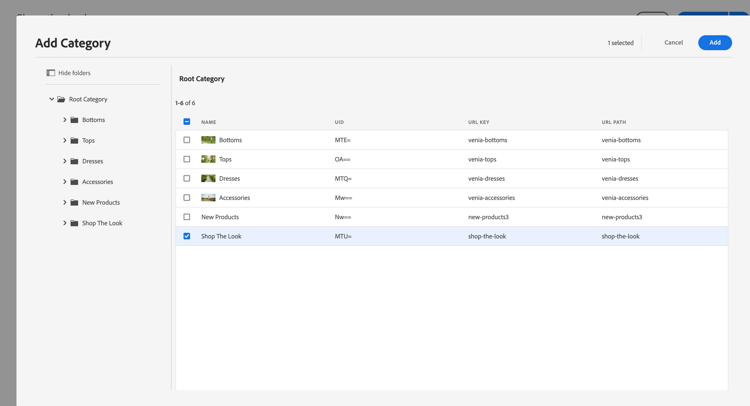Check the Bottoms row checkbox
This screenshot has height=406, width=750.
click(187, 140)
